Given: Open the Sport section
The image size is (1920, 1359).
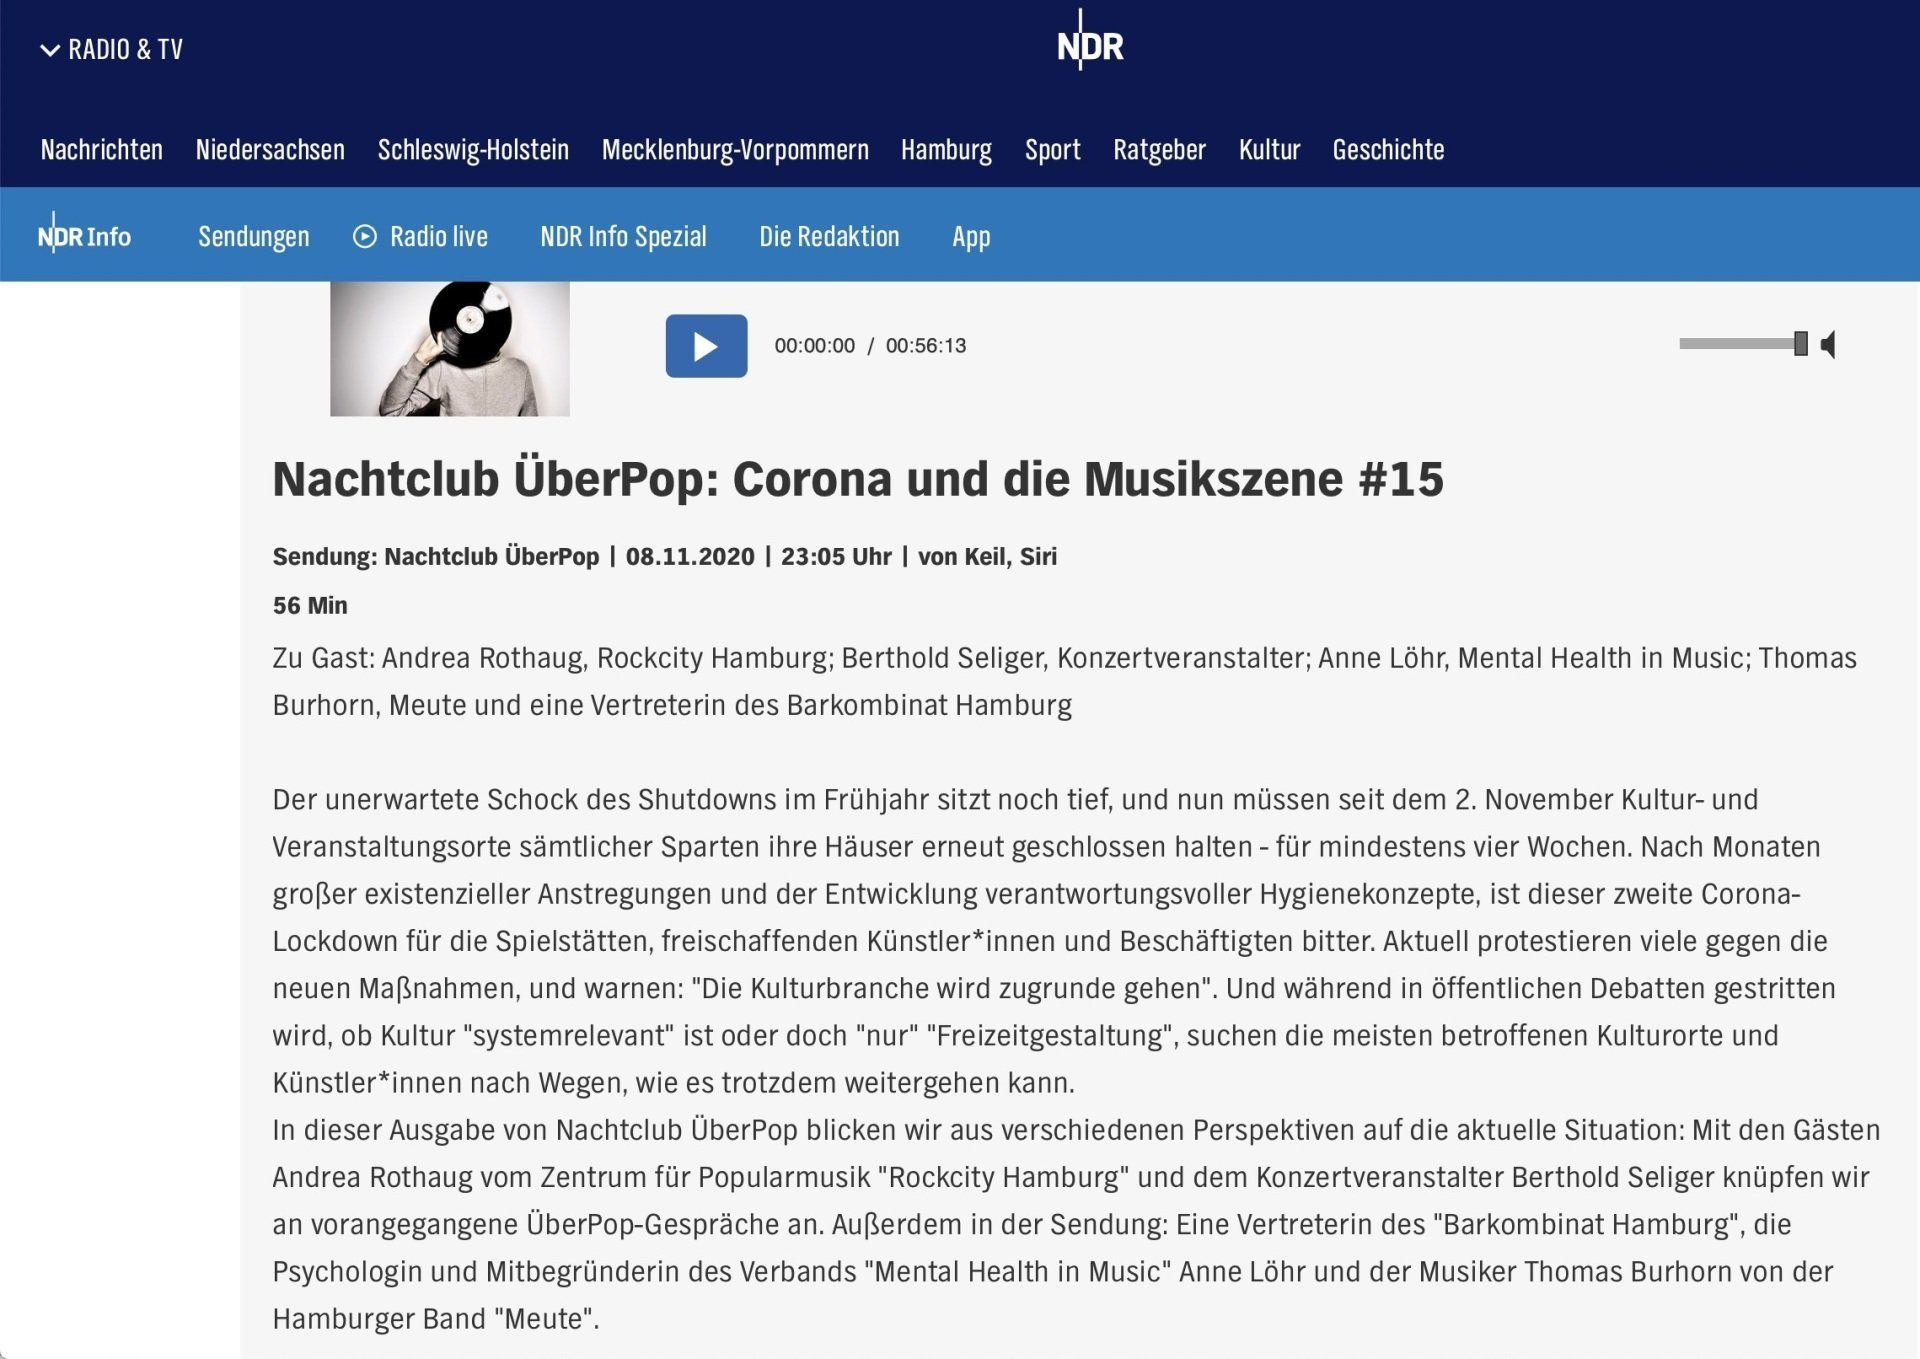Looking at the screenshot, I should click(x=1053, y=150).
